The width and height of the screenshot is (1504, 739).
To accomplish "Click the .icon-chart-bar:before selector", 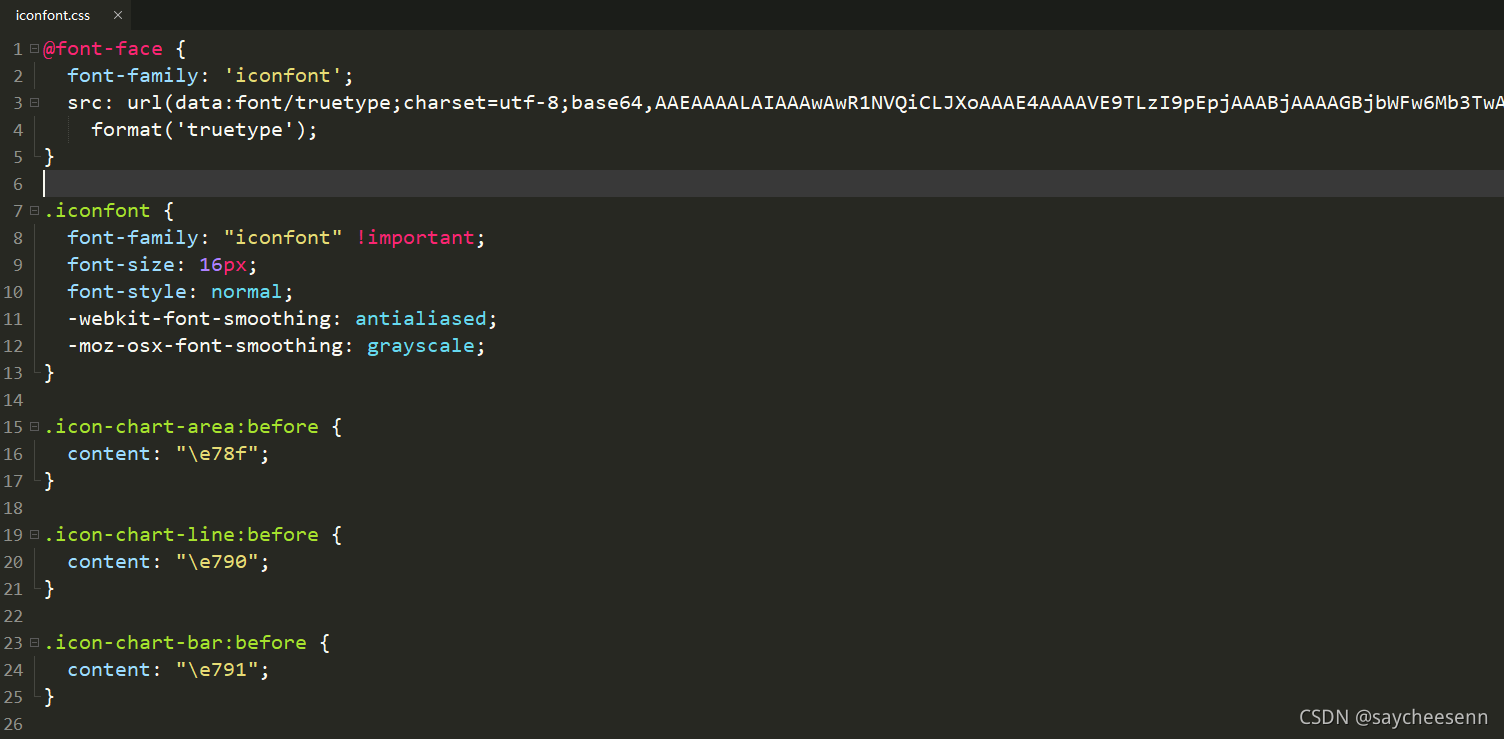I will point(175,643).
